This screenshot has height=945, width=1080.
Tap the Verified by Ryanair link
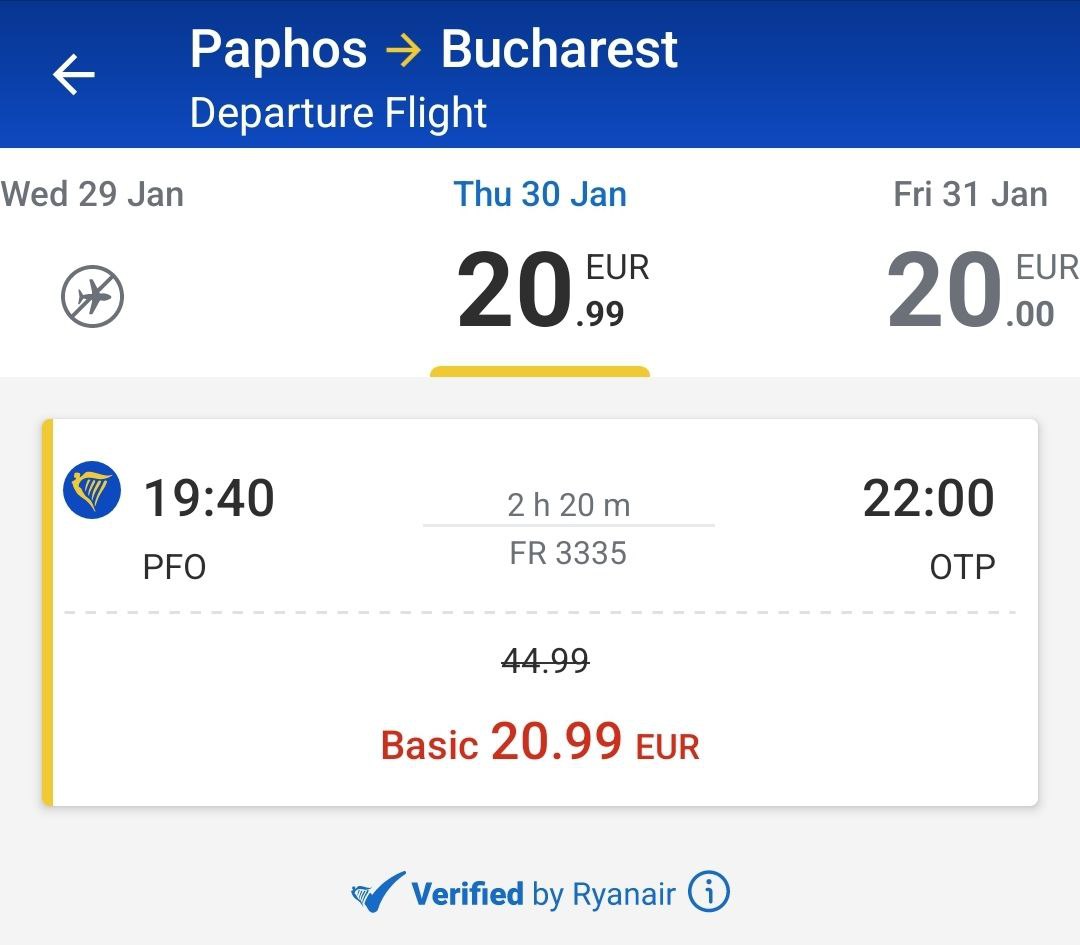543,893
